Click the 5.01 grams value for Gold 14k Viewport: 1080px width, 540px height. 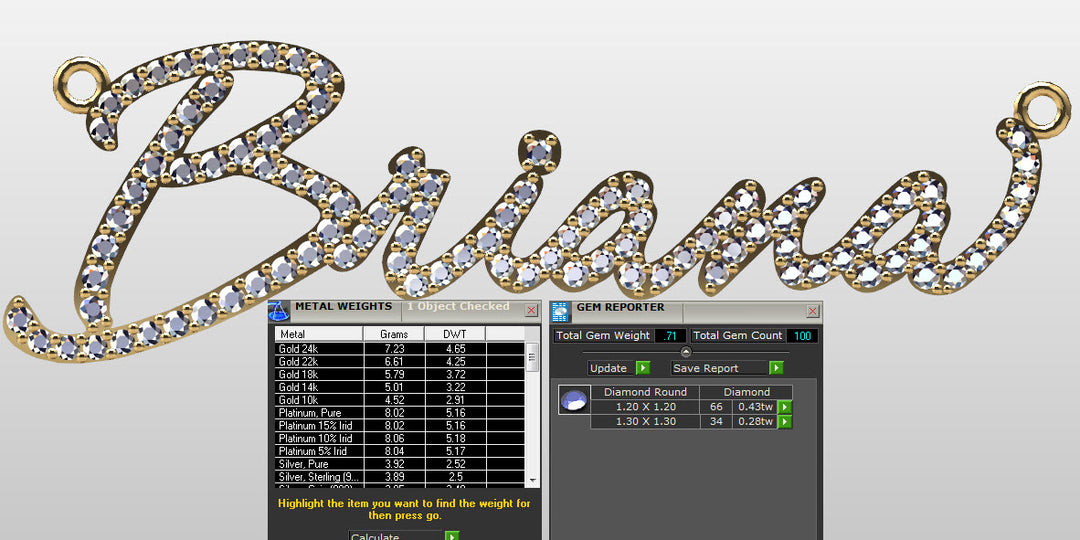tap(394, 387)
